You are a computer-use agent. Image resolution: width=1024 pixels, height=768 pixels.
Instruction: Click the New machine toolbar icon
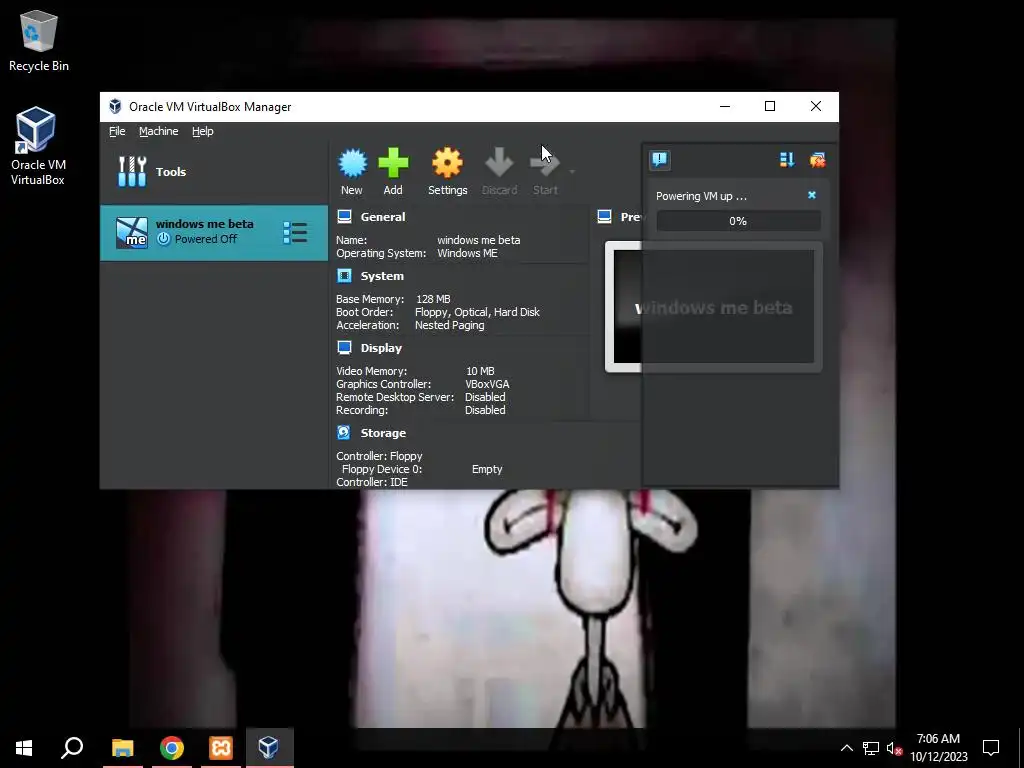pos(352,163)
